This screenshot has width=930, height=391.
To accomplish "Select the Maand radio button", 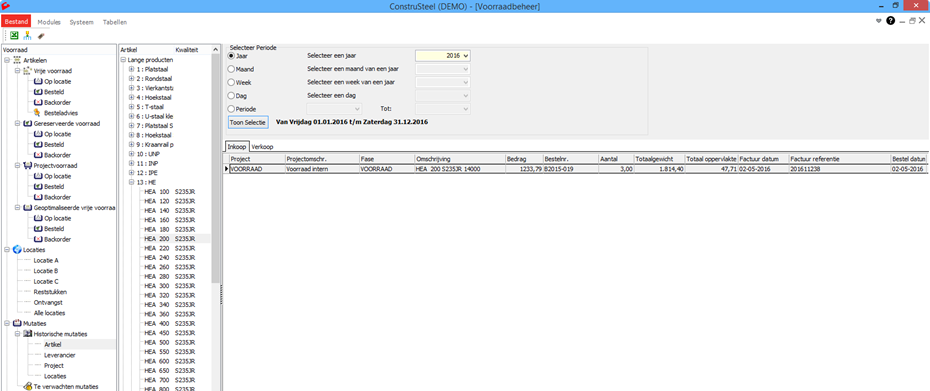I will coord(231,69).
